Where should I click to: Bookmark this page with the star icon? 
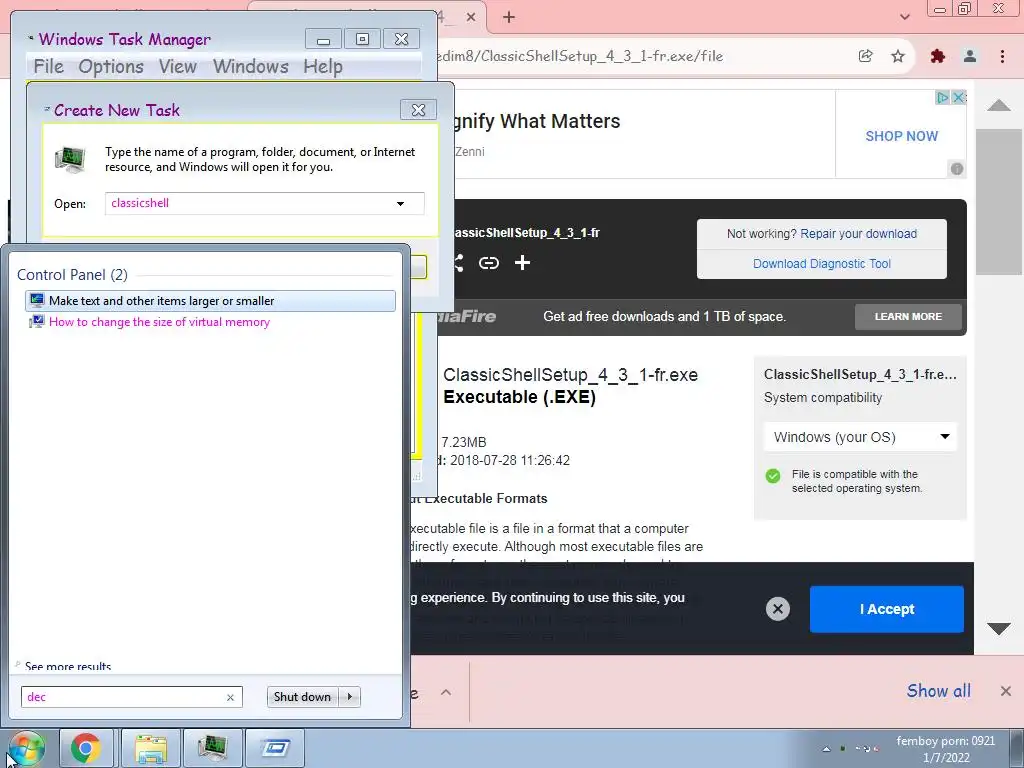click(898, 56)
